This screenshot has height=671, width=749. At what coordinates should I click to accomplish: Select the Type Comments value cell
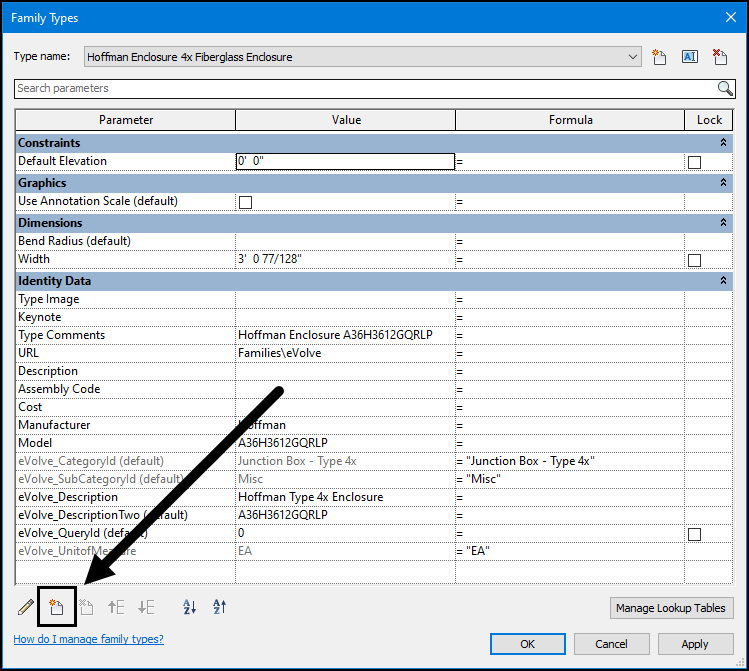point(345,335)
